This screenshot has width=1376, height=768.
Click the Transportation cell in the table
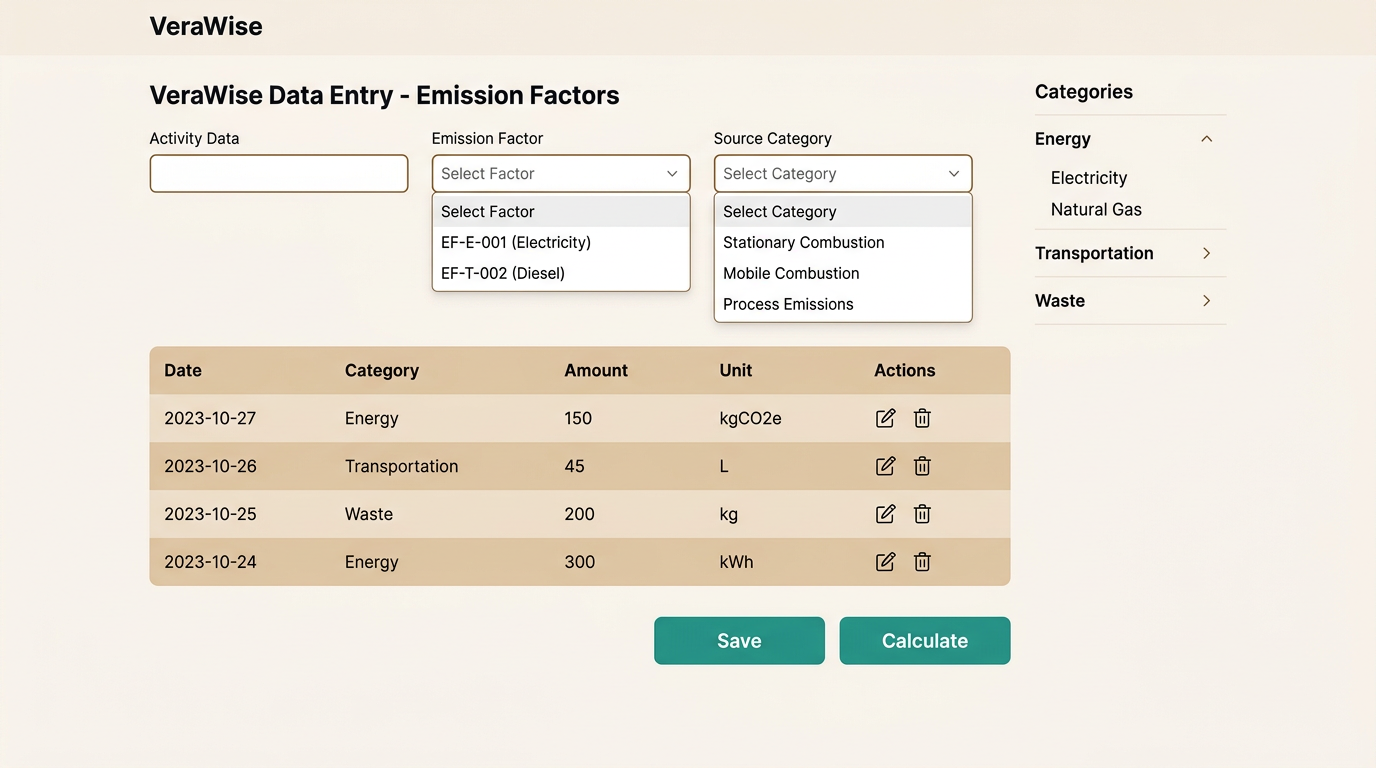coord(402,466)
